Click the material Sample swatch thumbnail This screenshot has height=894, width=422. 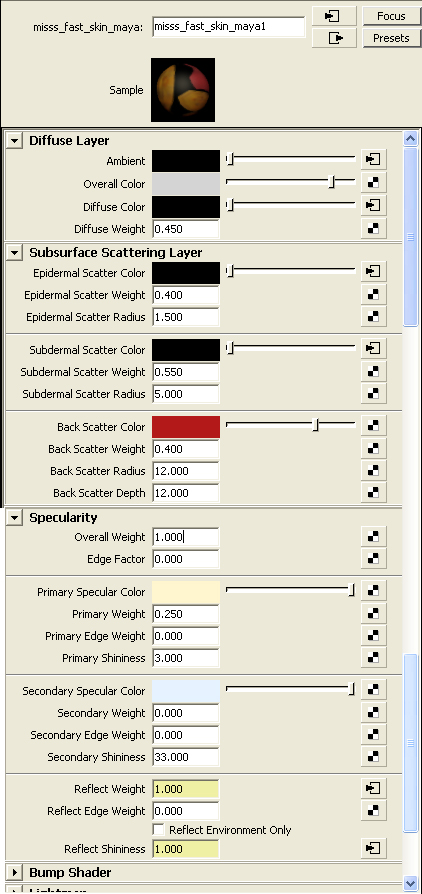(183, 90)
